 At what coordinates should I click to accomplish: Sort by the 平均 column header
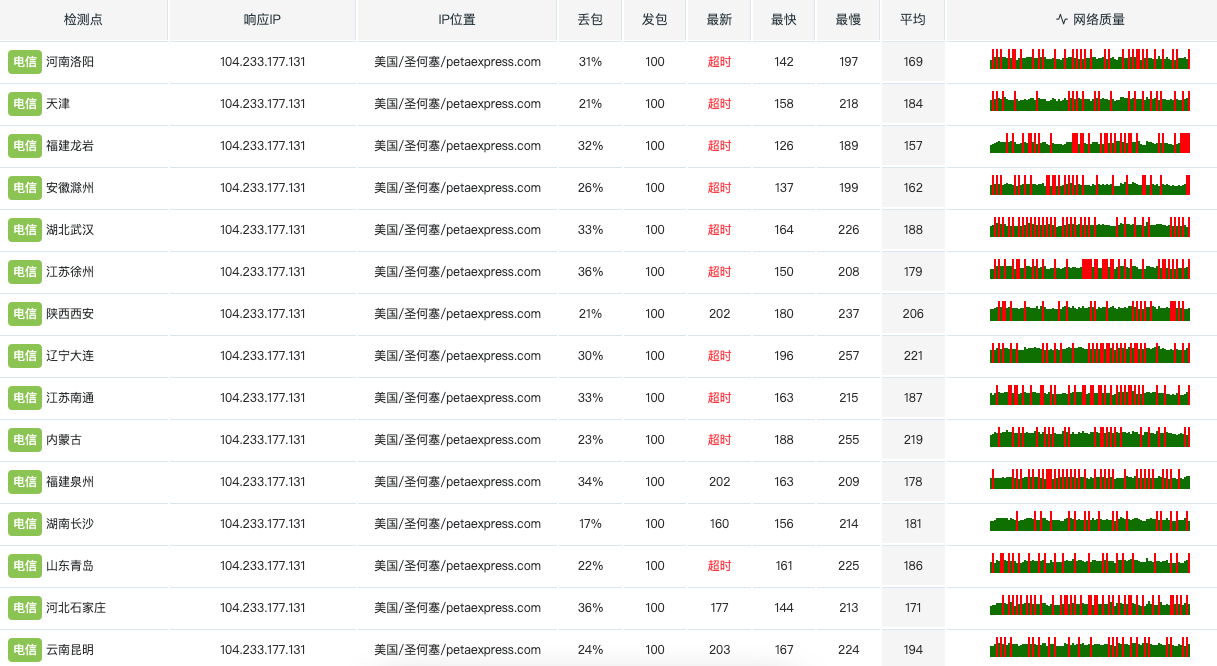(x=912, y=20)
